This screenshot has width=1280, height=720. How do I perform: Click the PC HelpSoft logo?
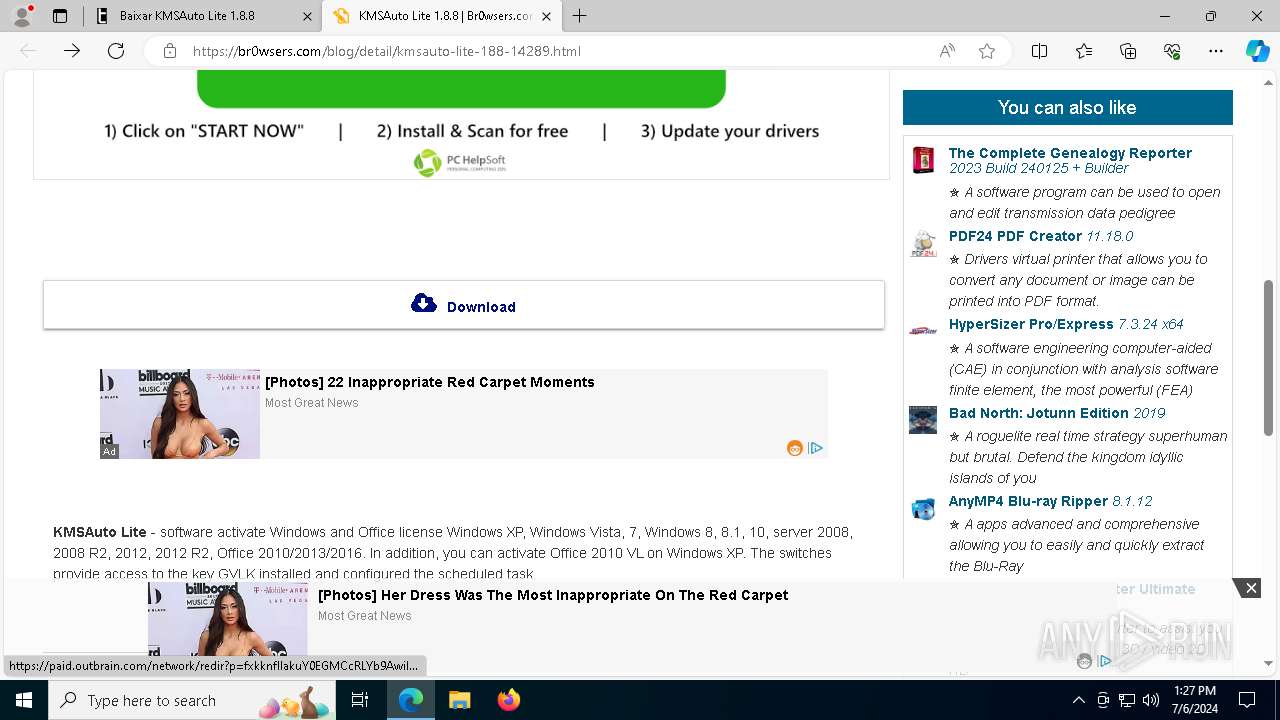point(461,162)
